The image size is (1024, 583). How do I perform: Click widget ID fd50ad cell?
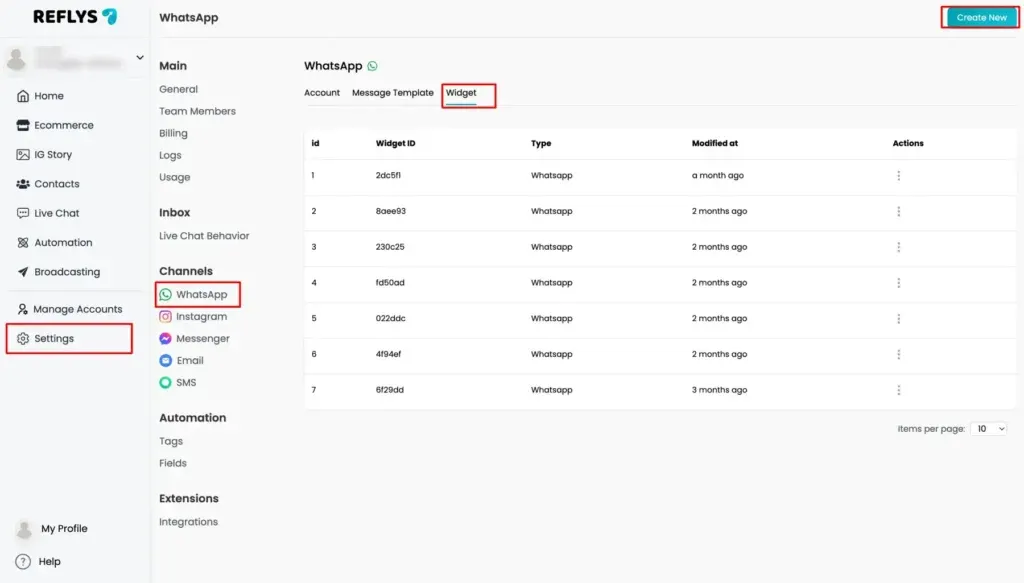click(390, 283)
